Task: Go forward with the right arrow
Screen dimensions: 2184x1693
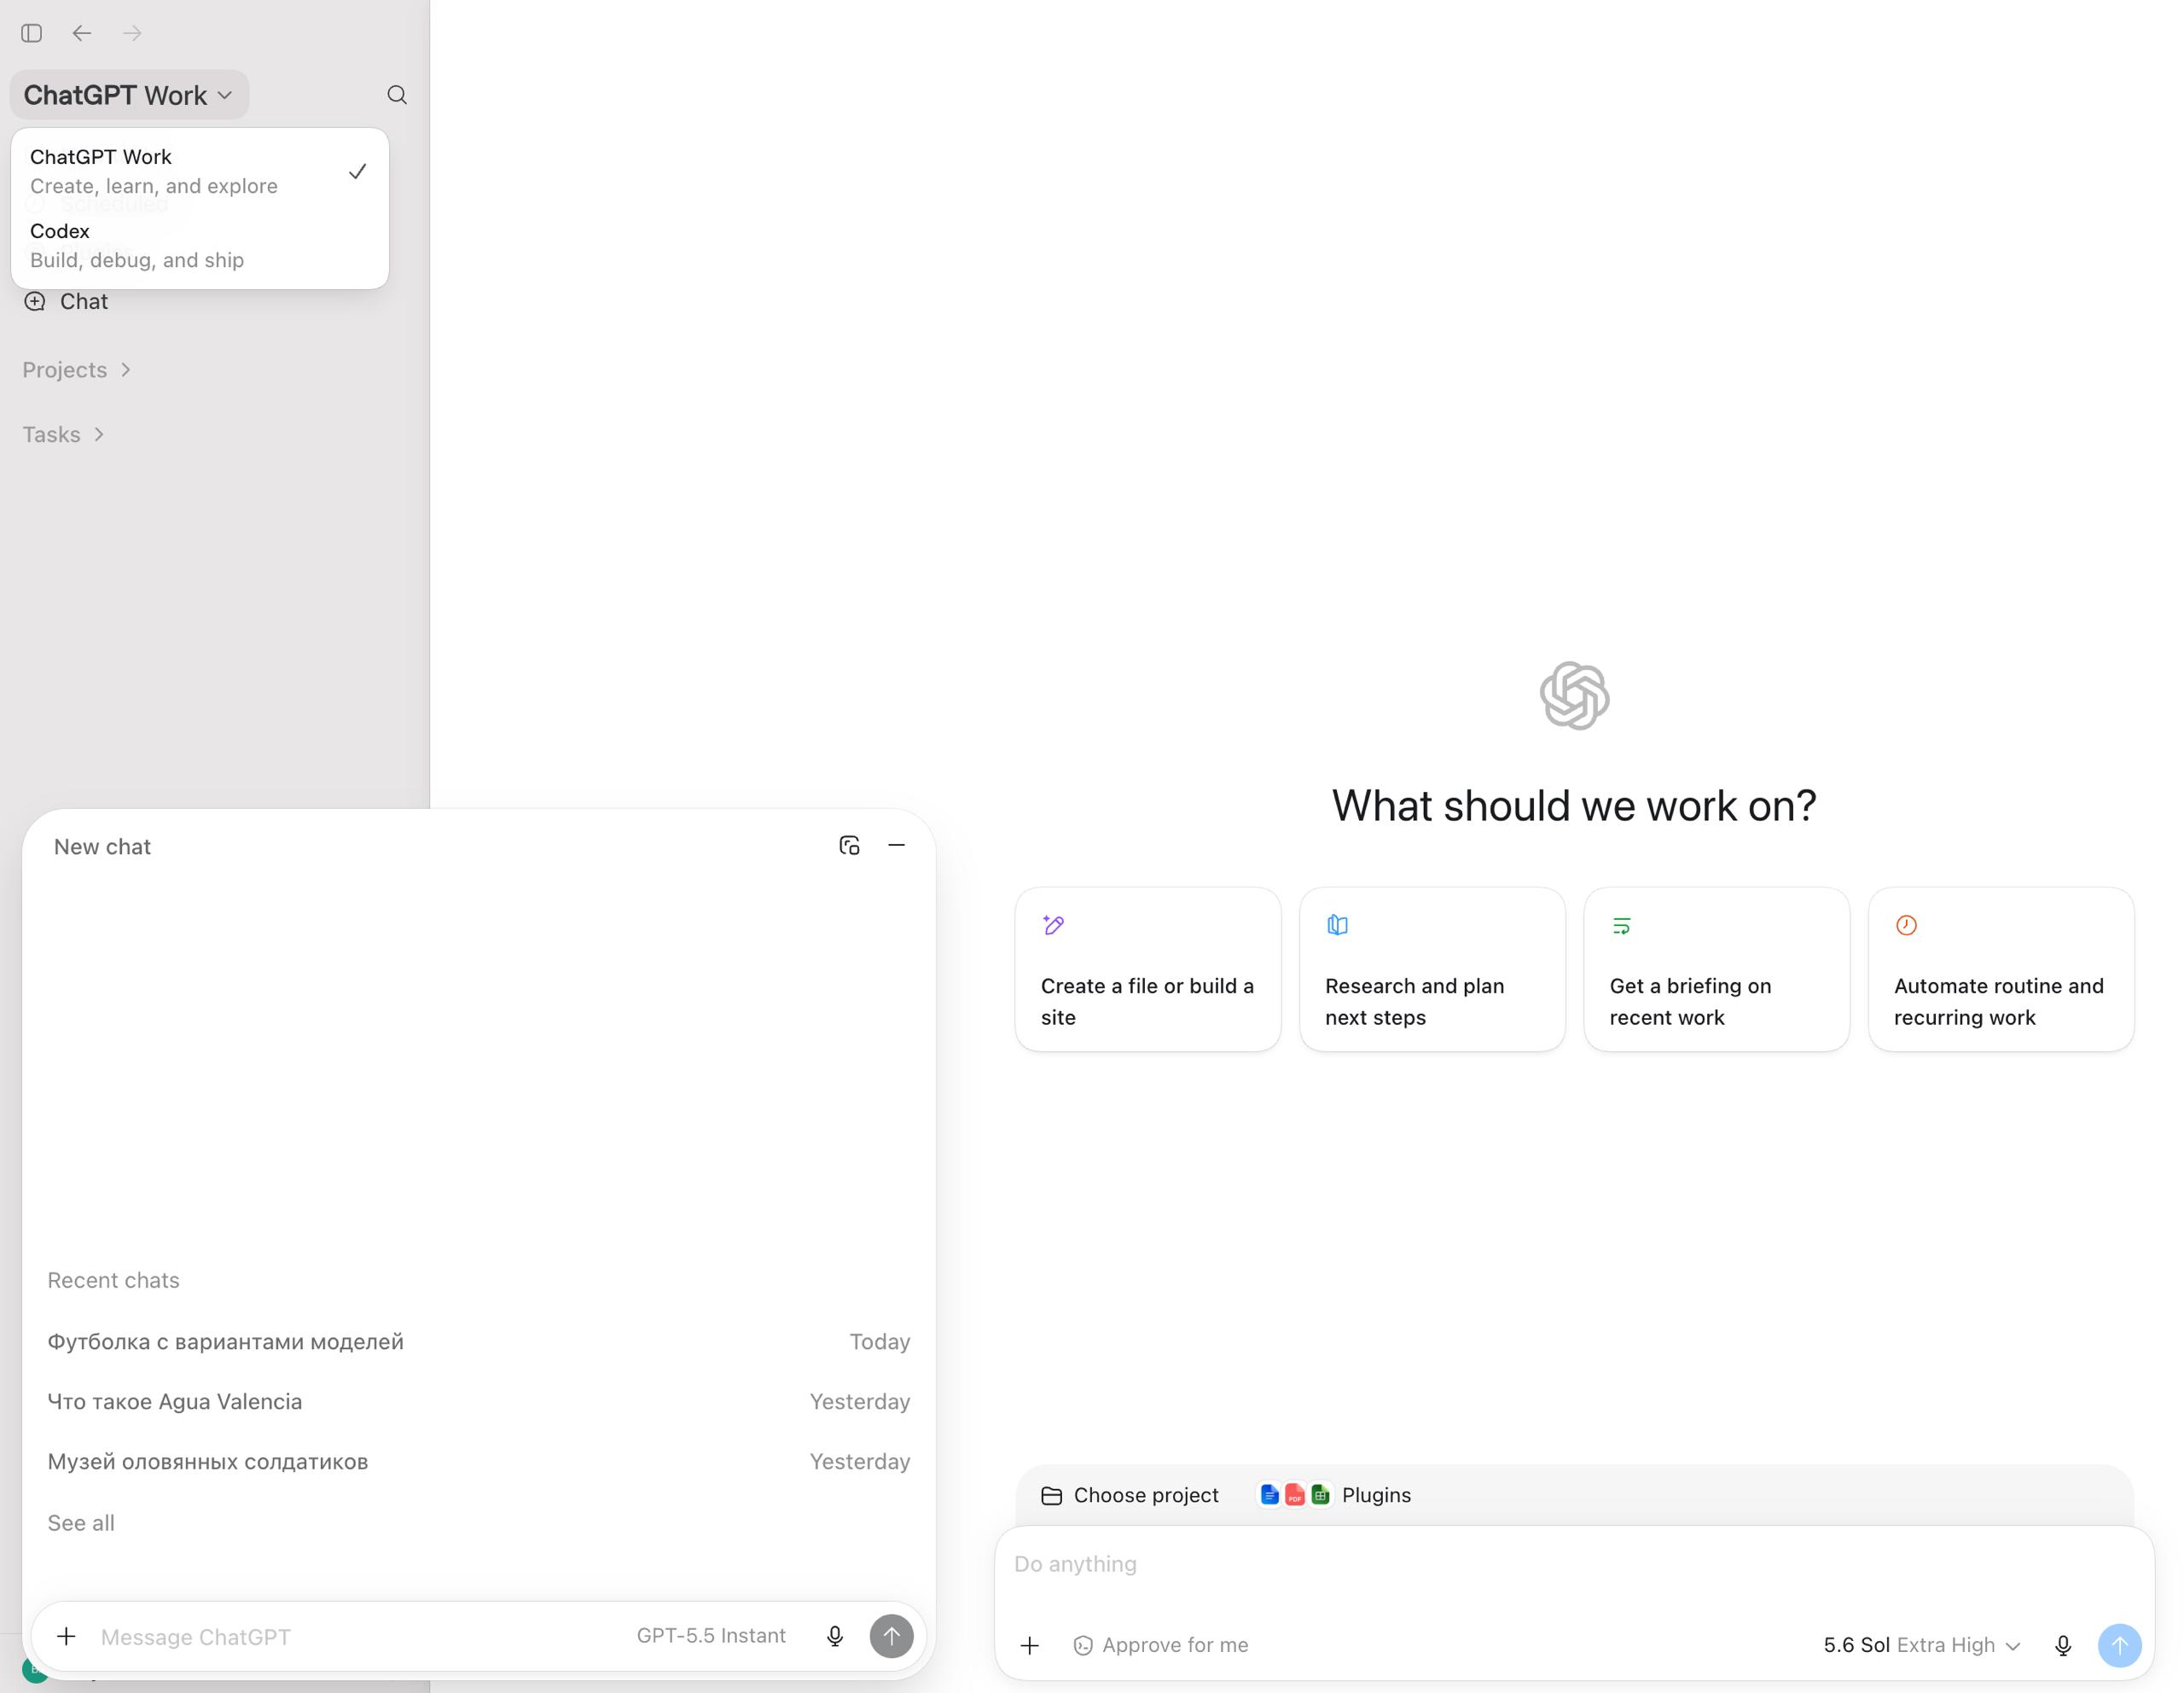Action: (132, 33)
